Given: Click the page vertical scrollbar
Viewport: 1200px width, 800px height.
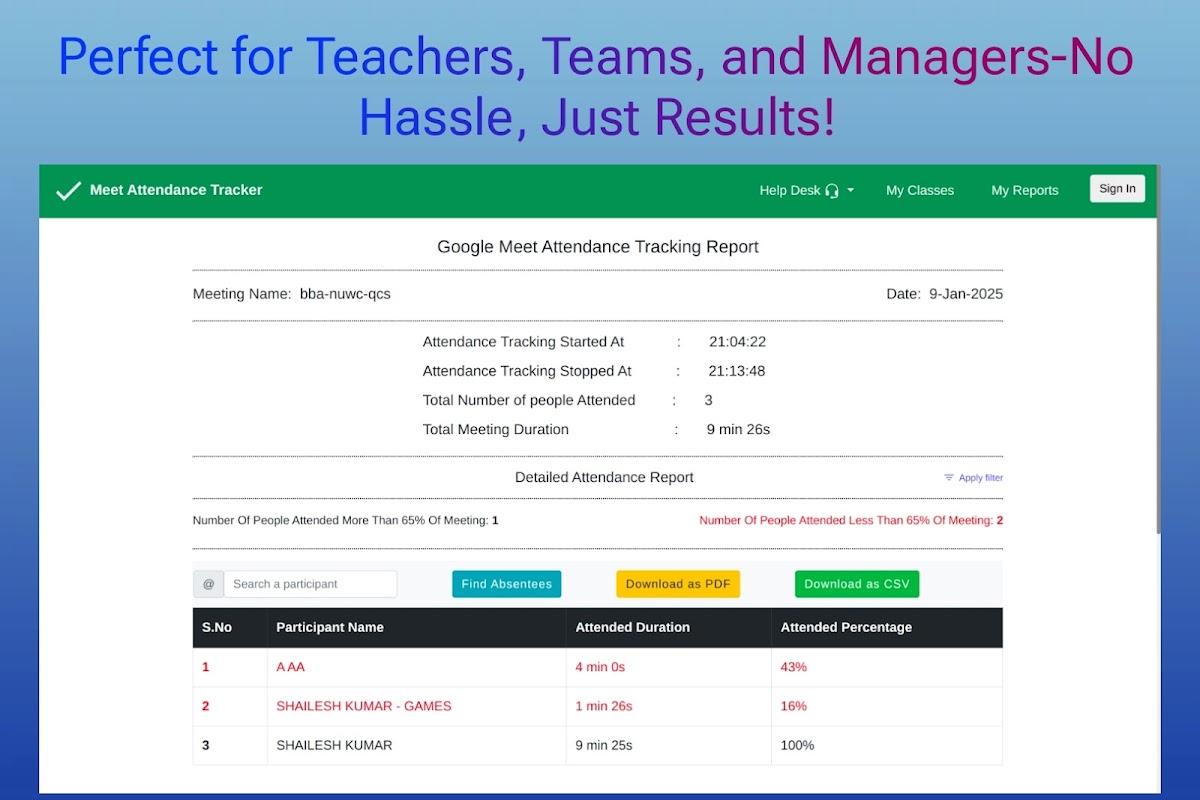Looking at the screenshot, I should [1158, 350].
